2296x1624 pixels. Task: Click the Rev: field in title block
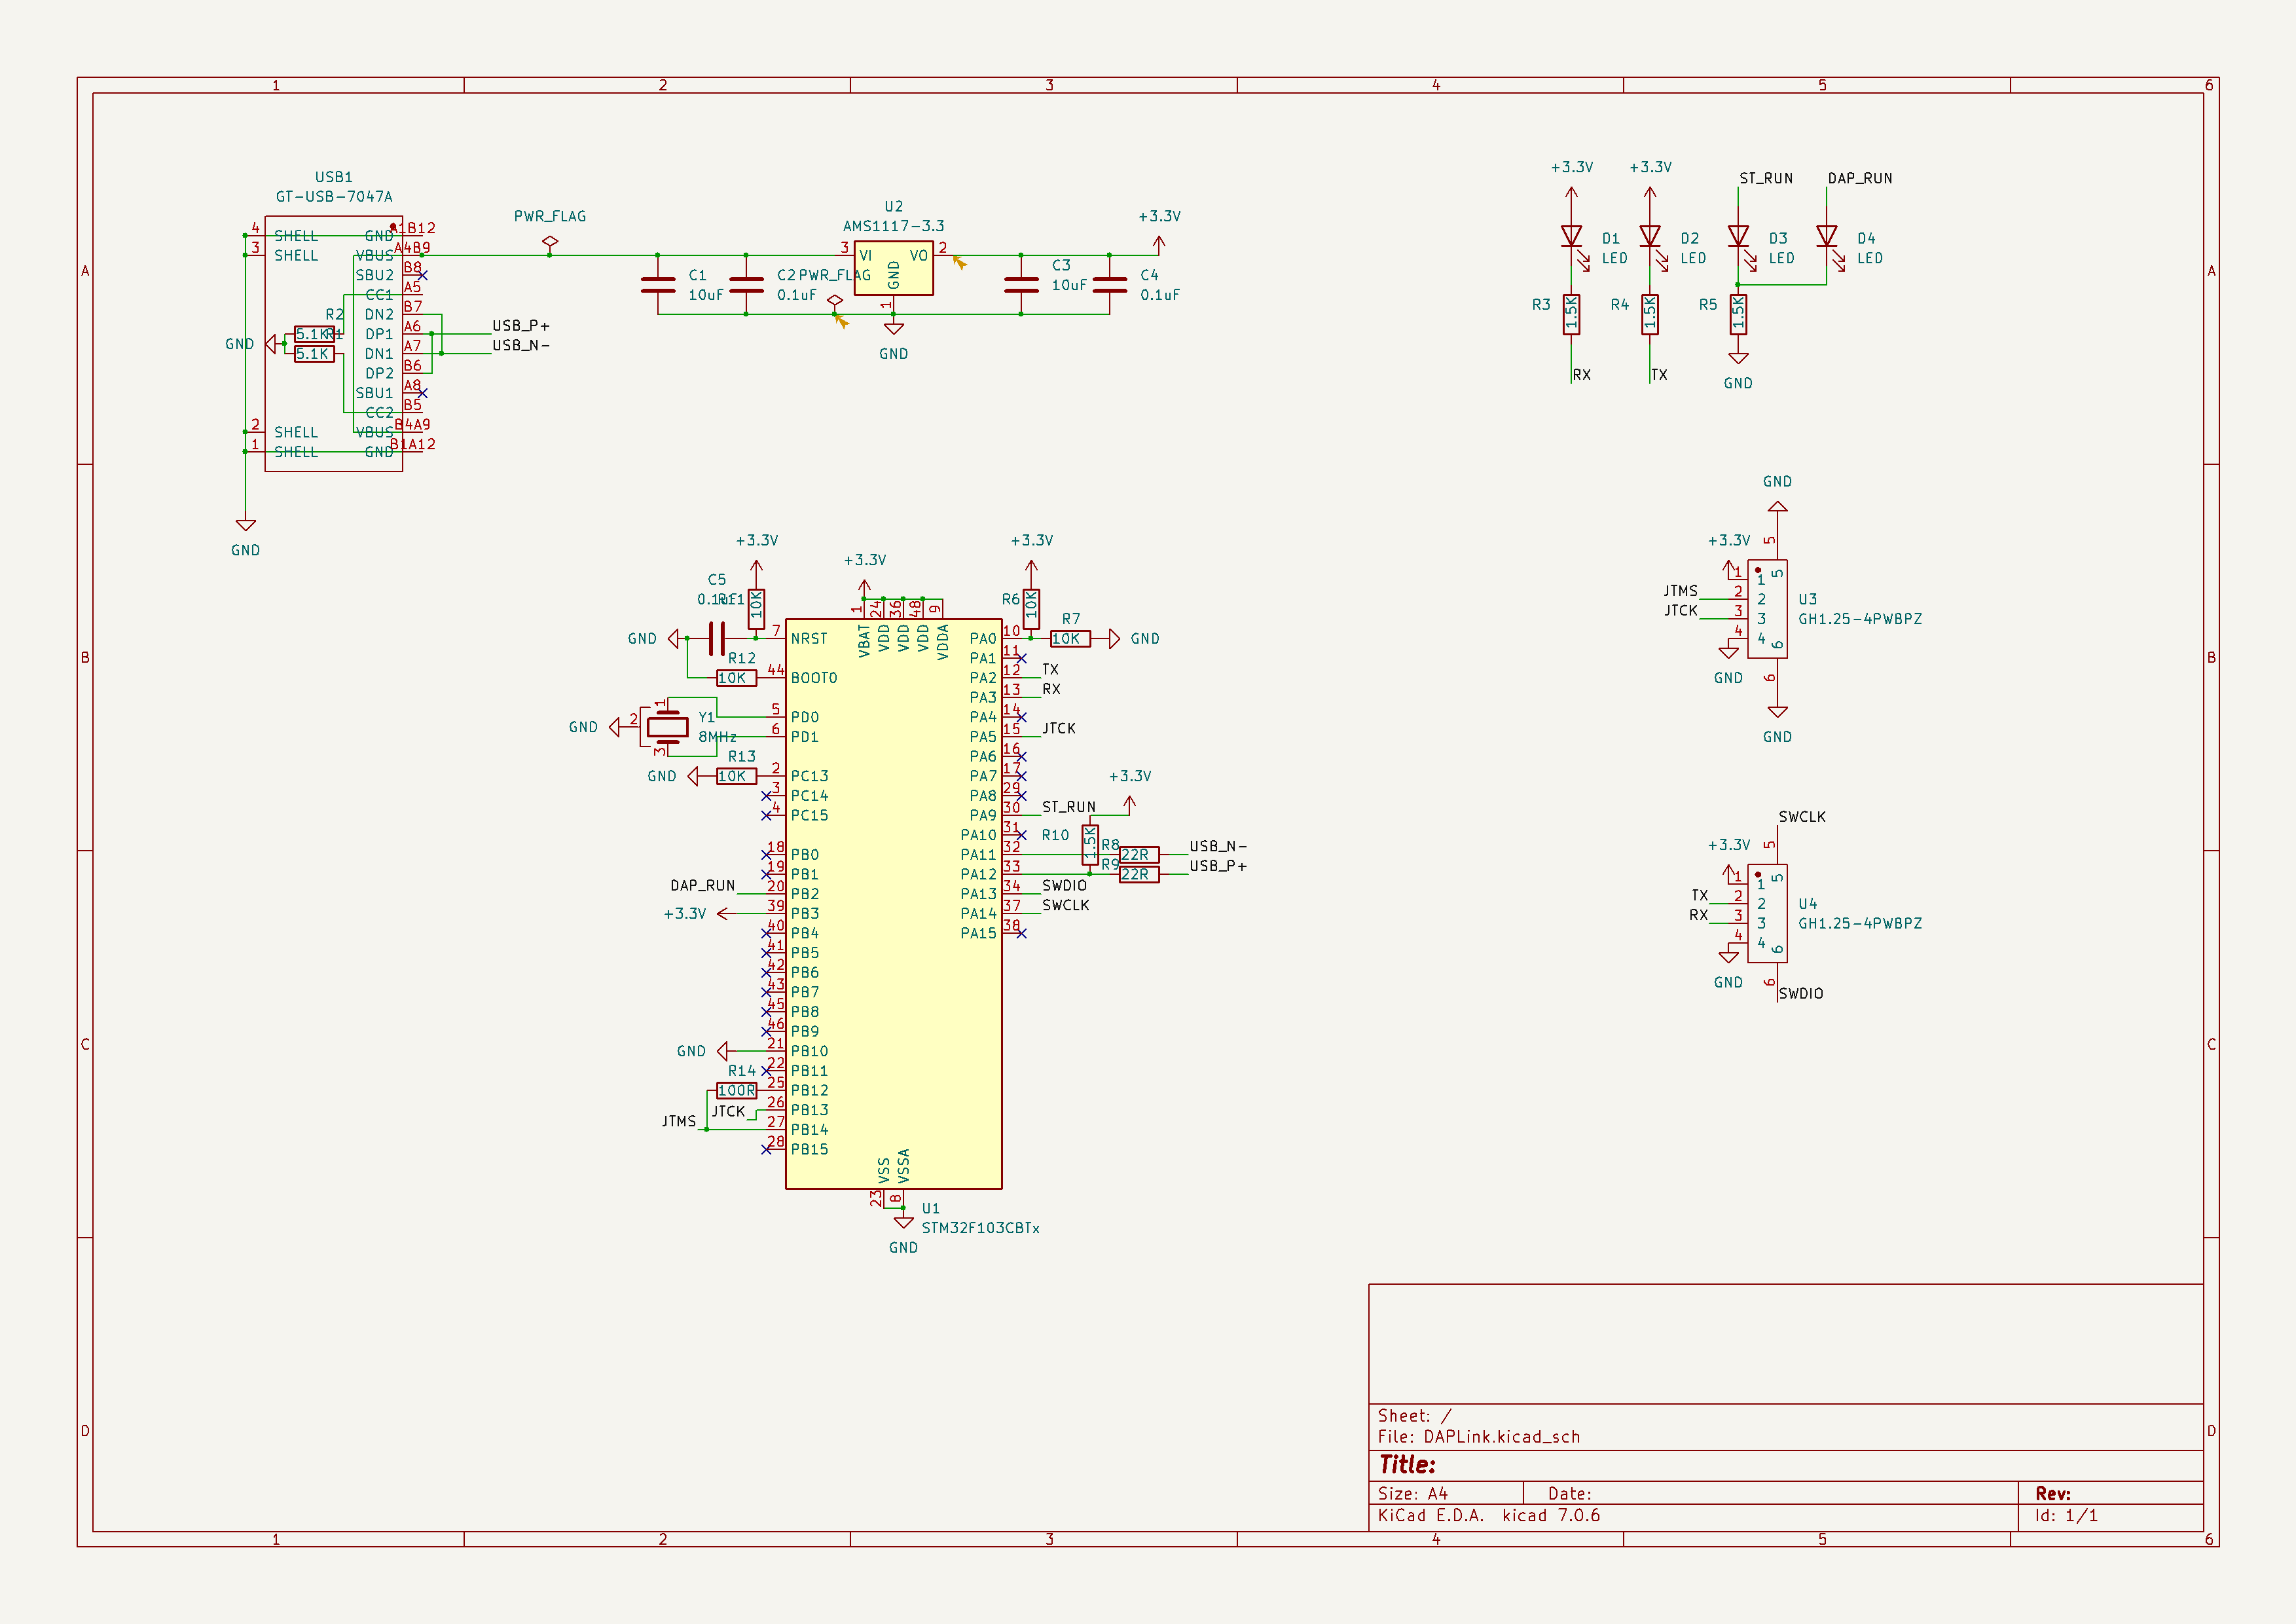click(2052, 1493)
